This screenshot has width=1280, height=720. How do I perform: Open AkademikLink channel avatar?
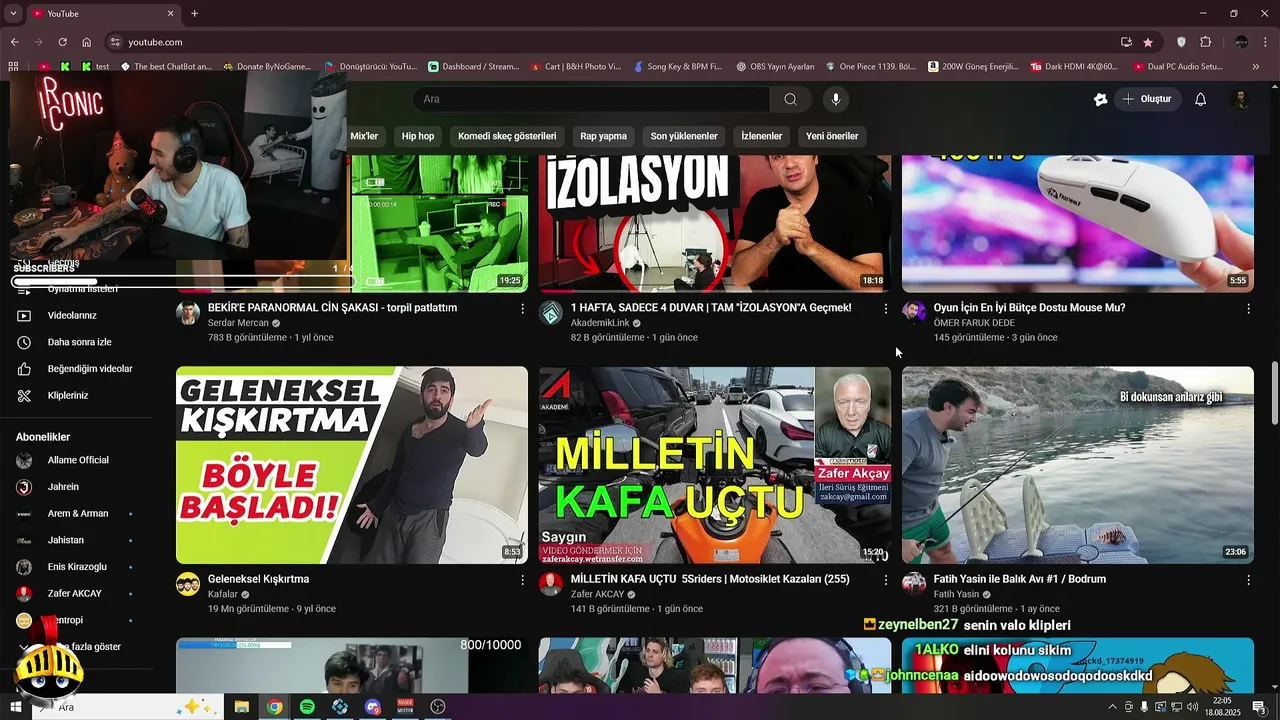(x=551, y=313)
